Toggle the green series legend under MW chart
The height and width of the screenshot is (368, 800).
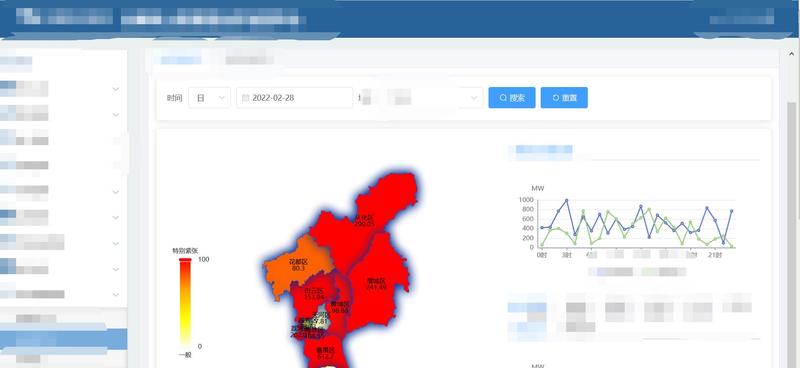tap(663, 272)
